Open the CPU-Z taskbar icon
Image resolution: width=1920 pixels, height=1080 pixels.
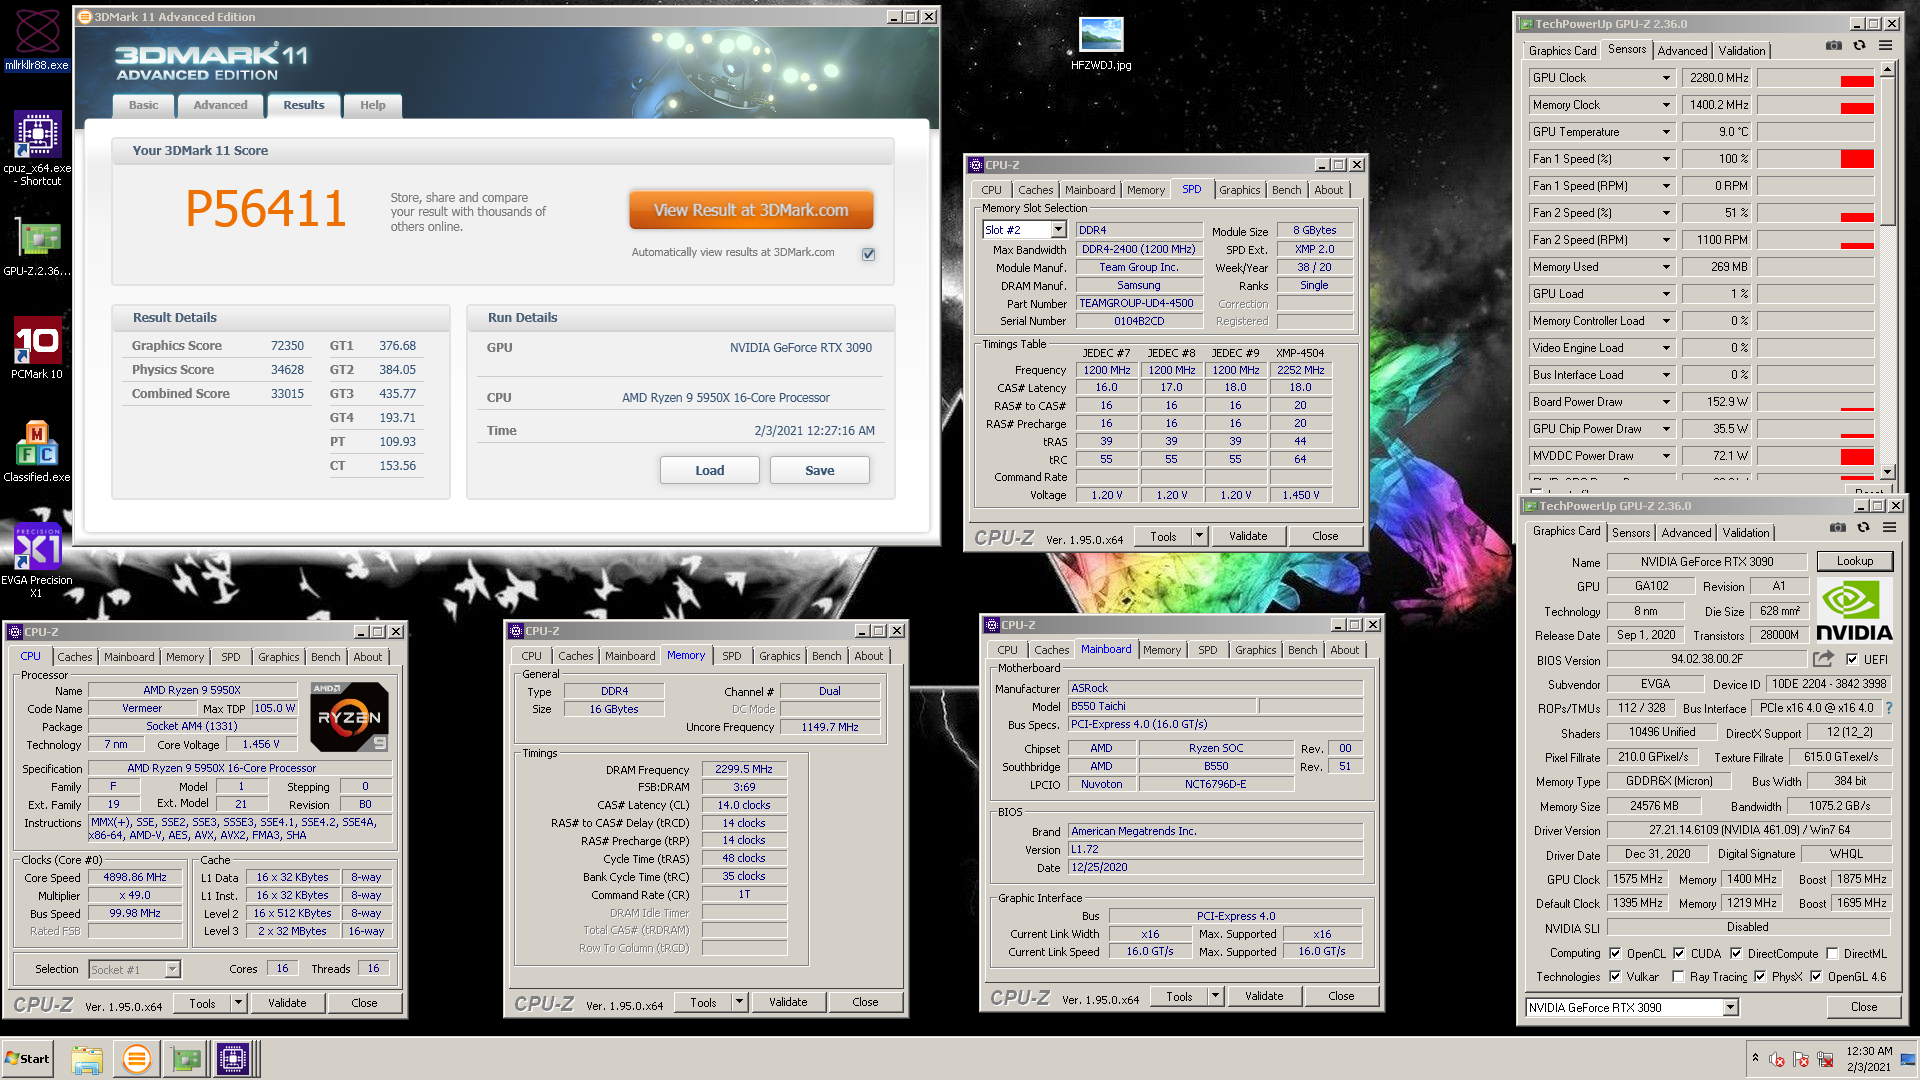(x=233, y=1059)
